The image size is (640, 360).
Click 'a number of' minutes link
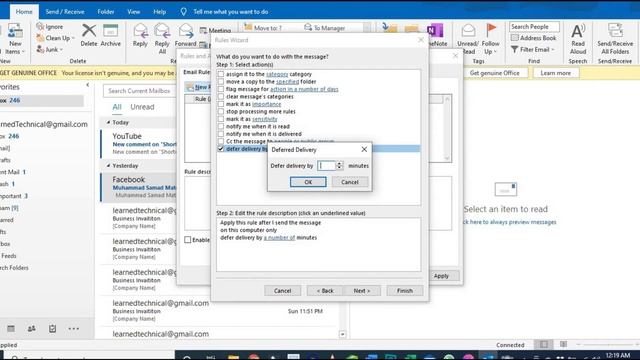coord(279,238)
